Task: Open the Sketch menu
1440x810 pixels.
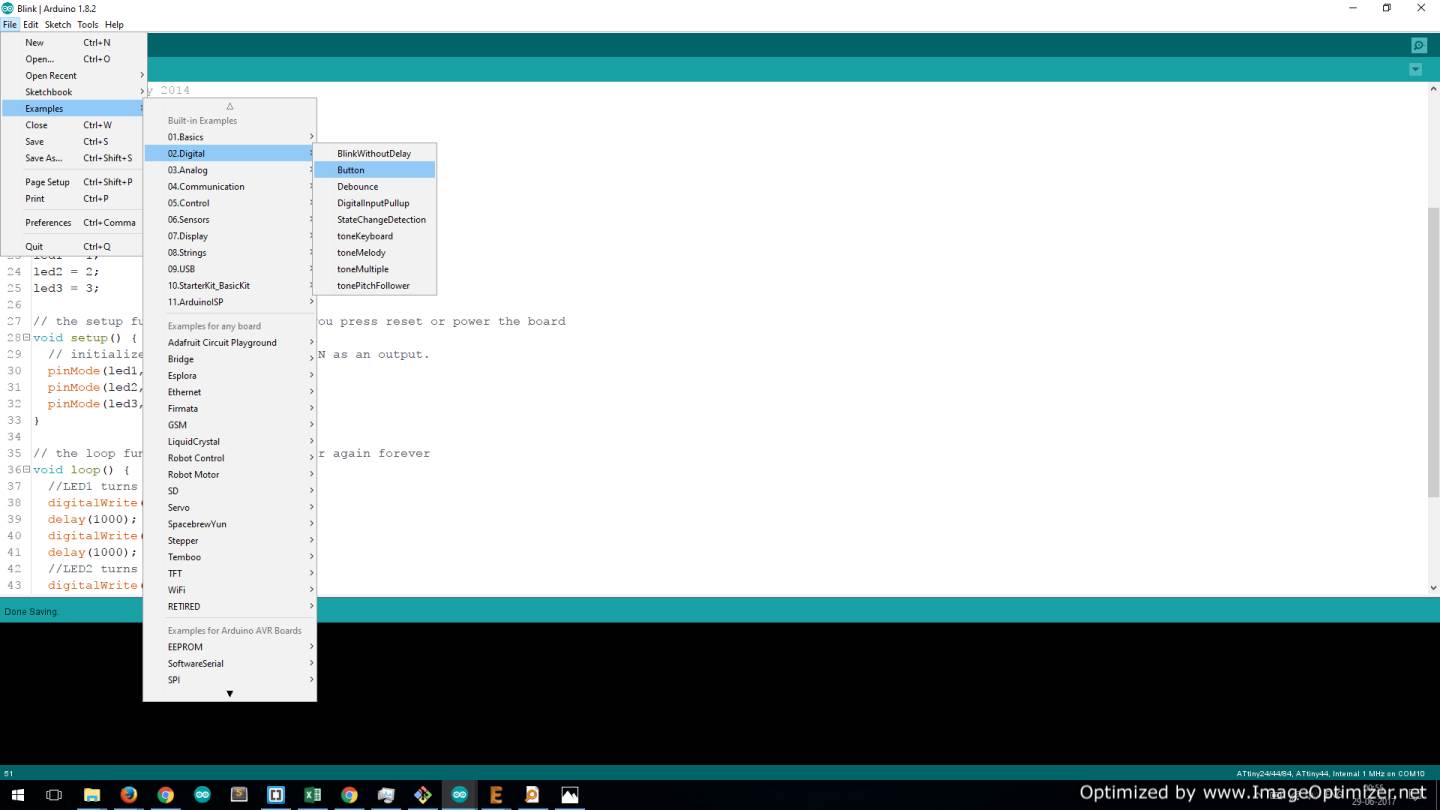Action: 58,24
